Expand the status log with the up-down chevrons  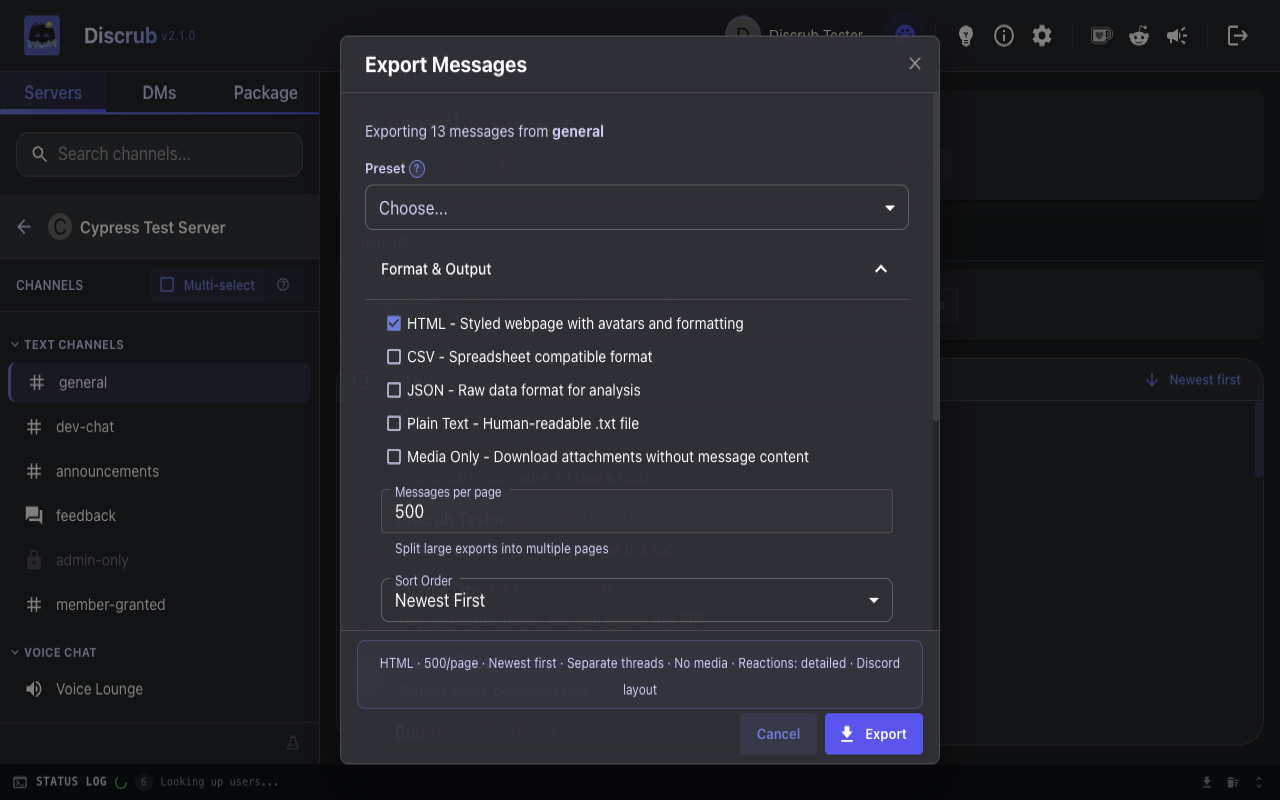pos(1259,782)
